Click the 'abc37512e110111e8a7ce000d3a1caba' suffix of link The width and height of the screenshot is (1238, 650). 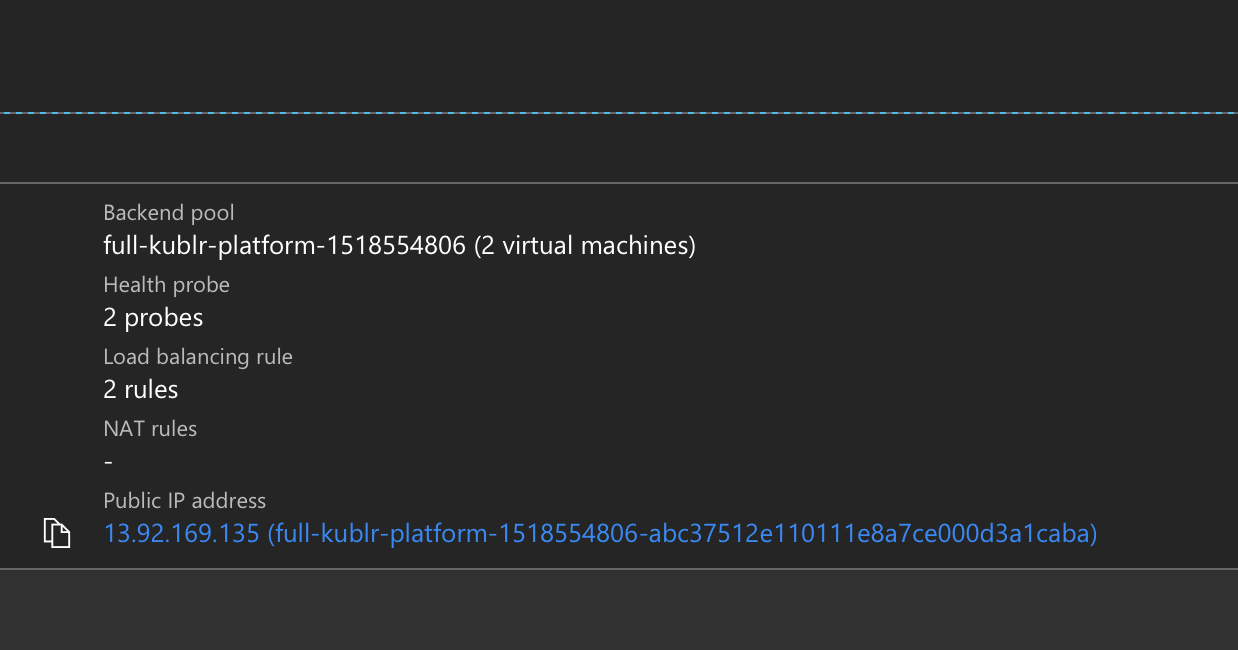pos(868,534)
